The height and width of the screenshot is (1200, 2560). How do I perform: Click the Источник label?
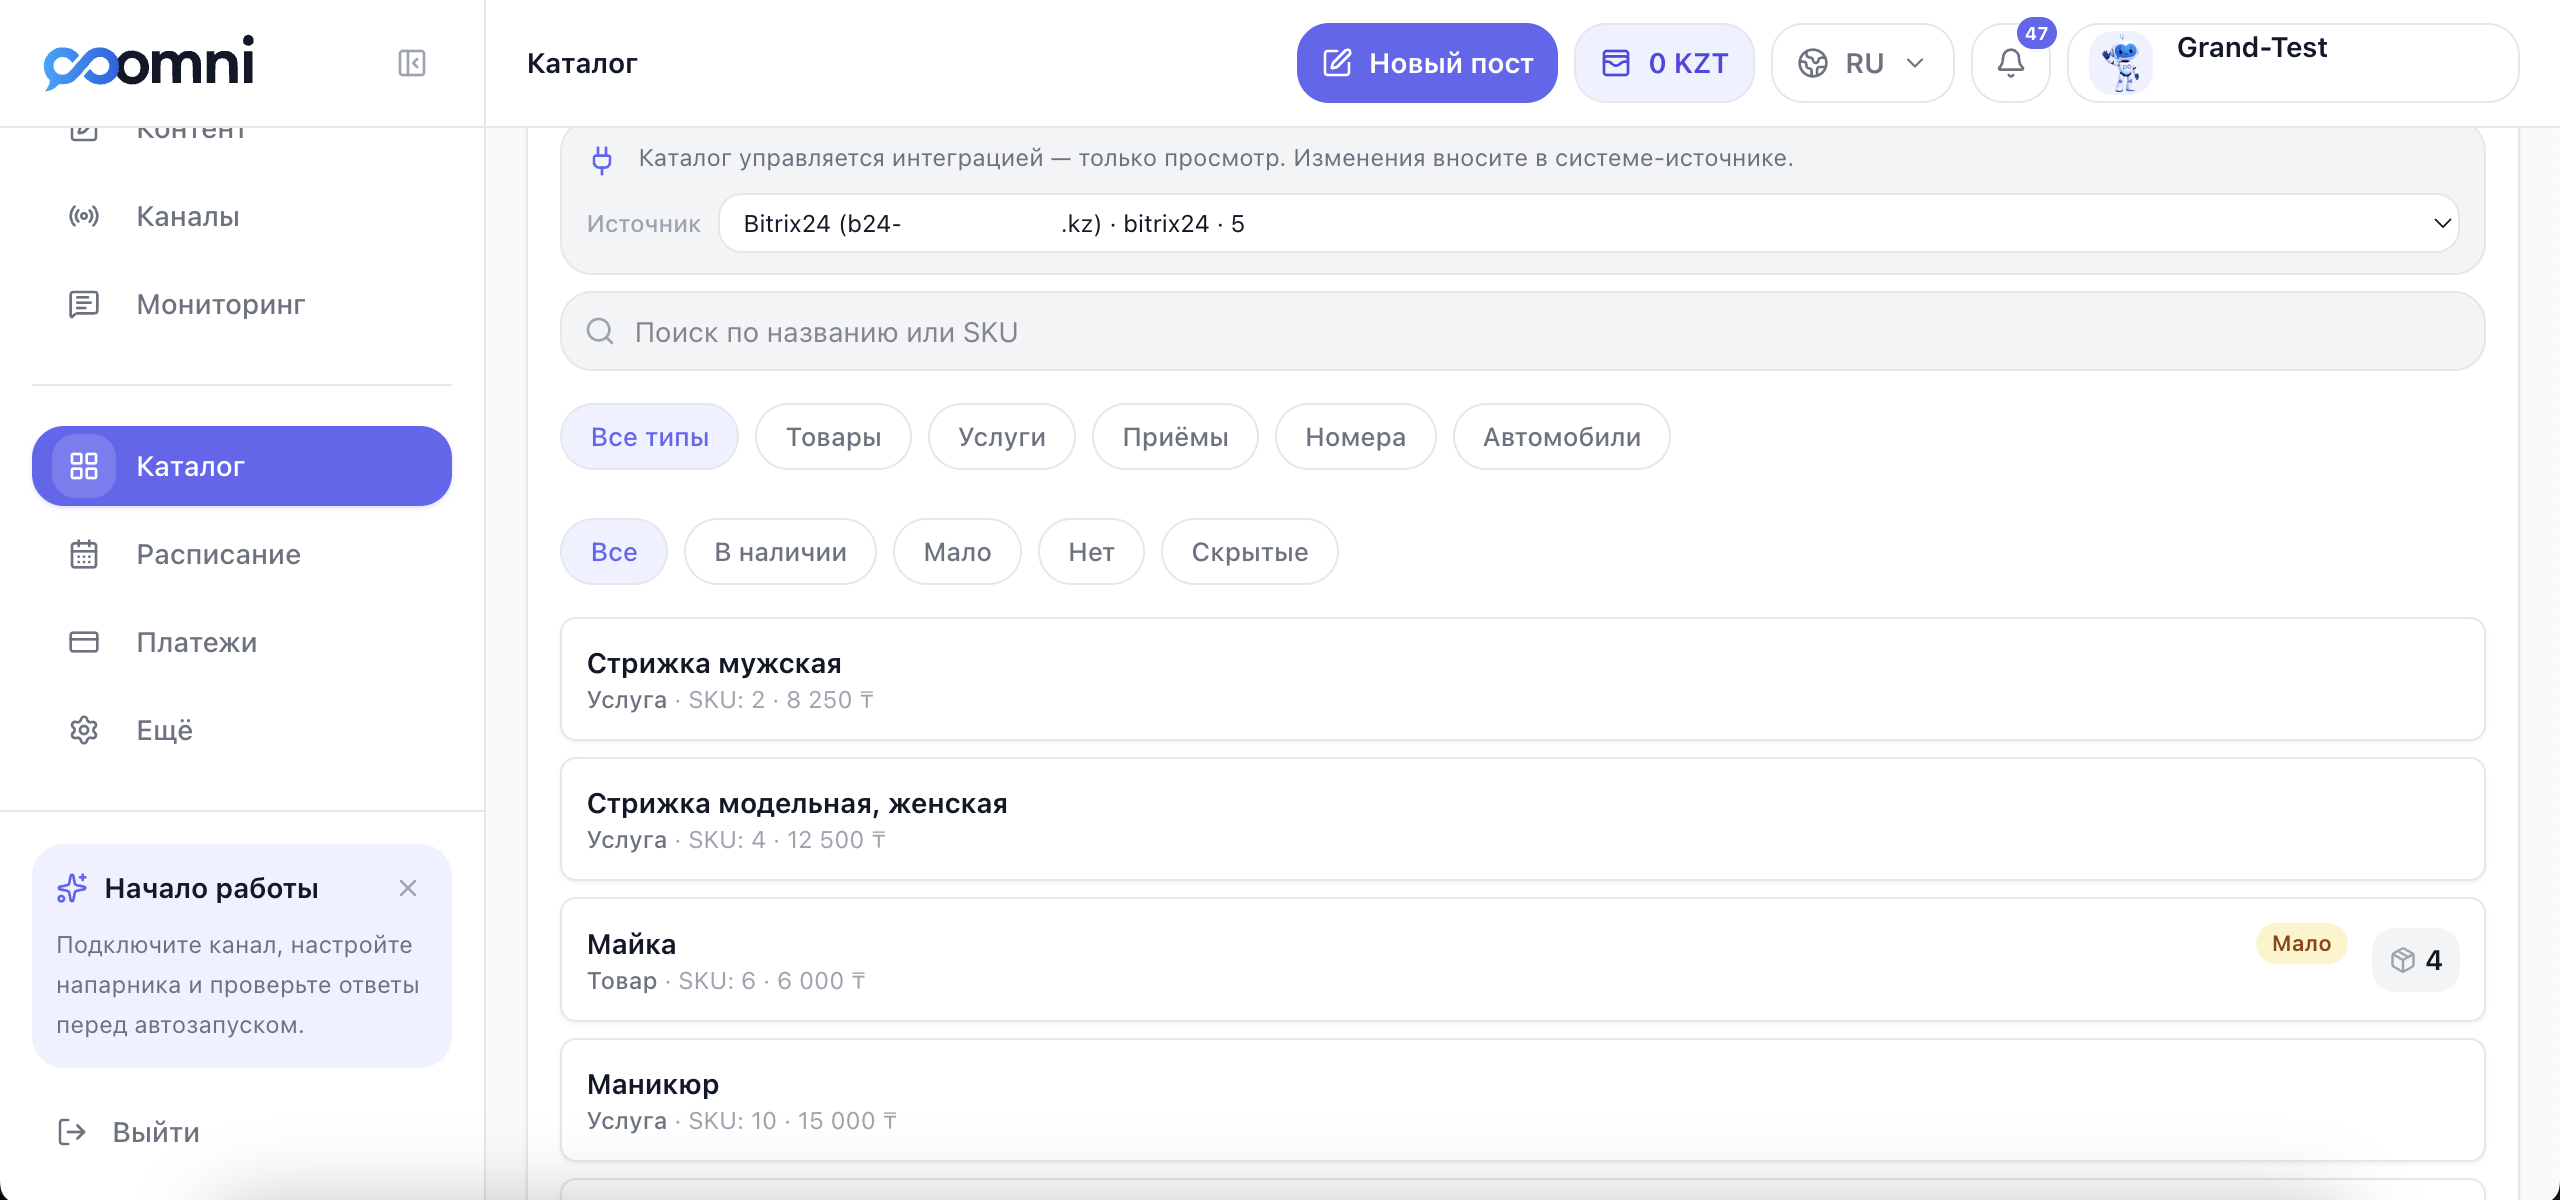coord(644,224)
